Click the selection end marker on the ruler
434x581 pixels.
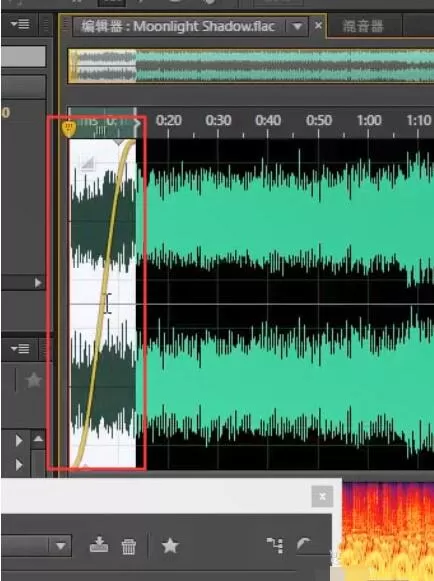coord(136,123)
